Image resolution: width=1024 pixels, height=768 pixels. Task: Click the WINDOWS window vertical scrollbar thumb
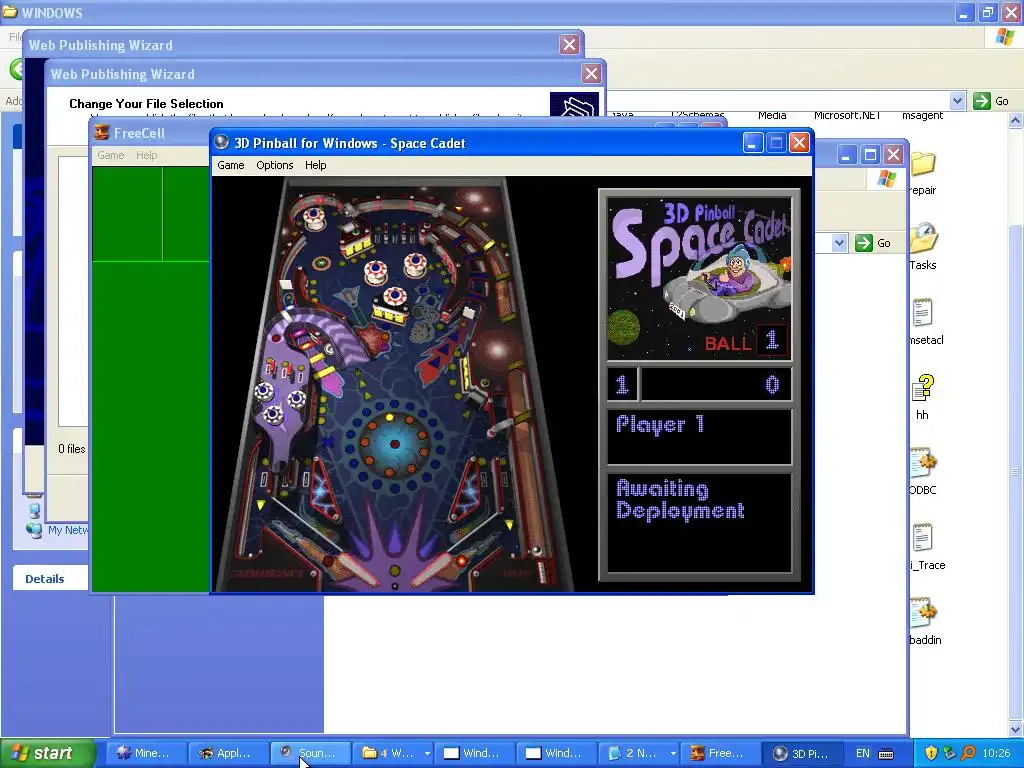pyautogui.click(x=1016, y=471)
